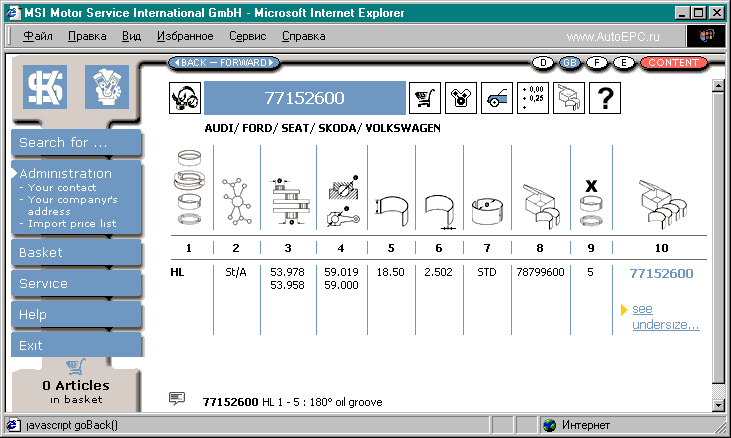The width and height of the screenshot is (731, 438).
Task: Open the Избранное menu
Action: click(x=185, y=36)
